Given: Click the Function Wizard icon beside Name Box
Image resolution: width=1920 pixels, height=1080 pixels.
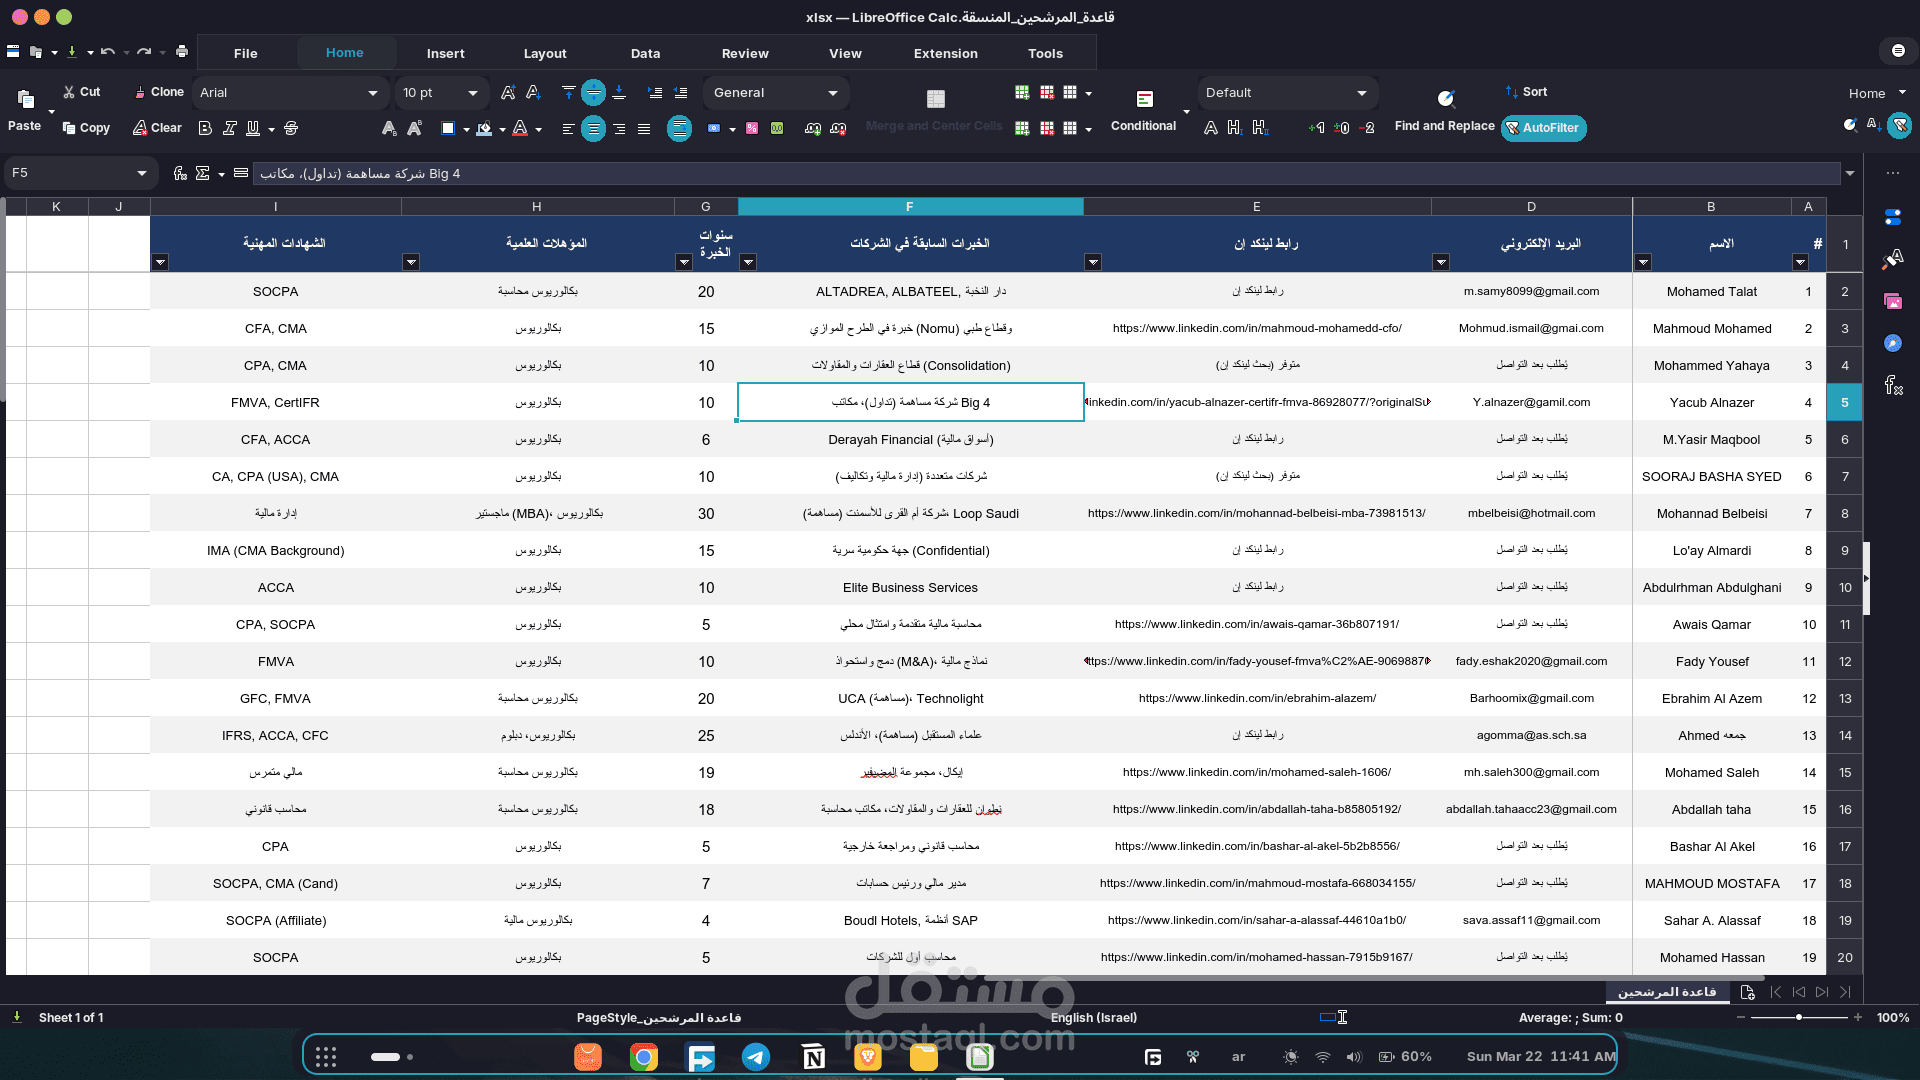Looking at the screenshot, I should (x=180, y=173).
